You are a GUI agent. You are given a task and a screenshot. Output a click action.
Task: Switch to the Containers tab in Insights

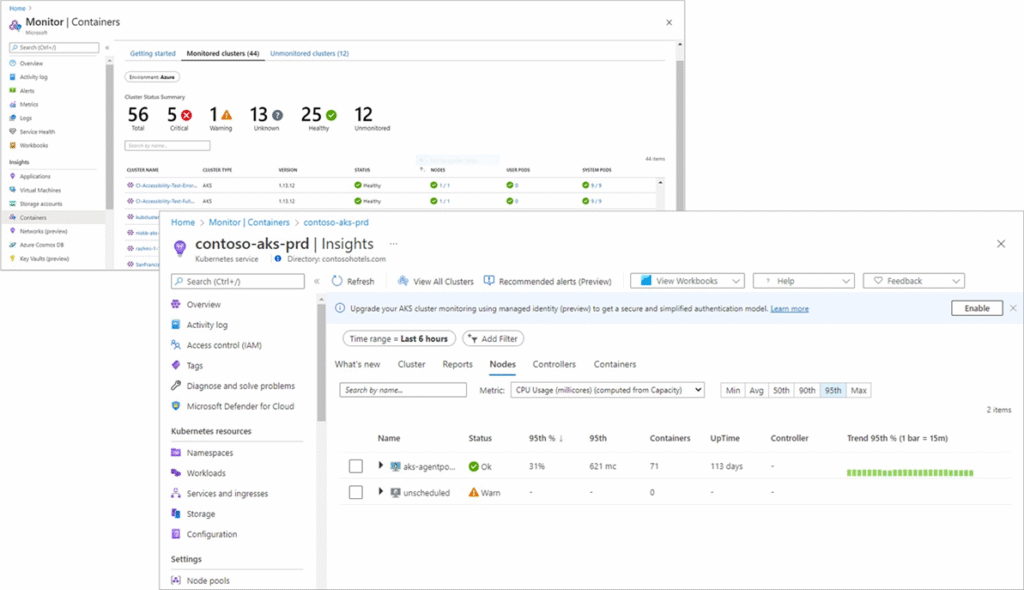coord(615,364)
